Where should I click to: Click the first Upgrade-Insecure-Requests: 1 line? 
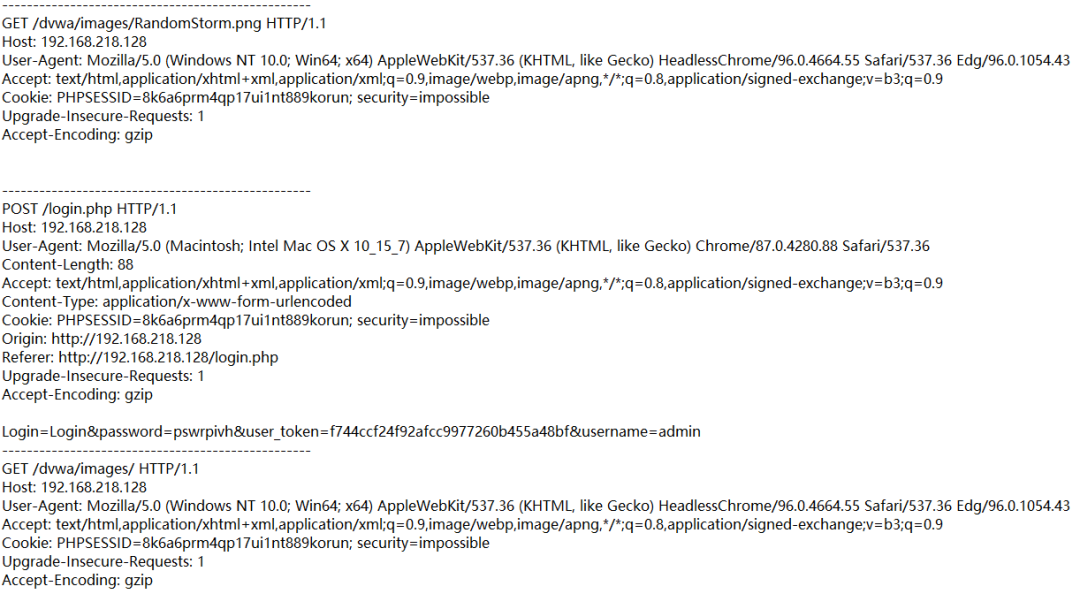click(103, 116)
